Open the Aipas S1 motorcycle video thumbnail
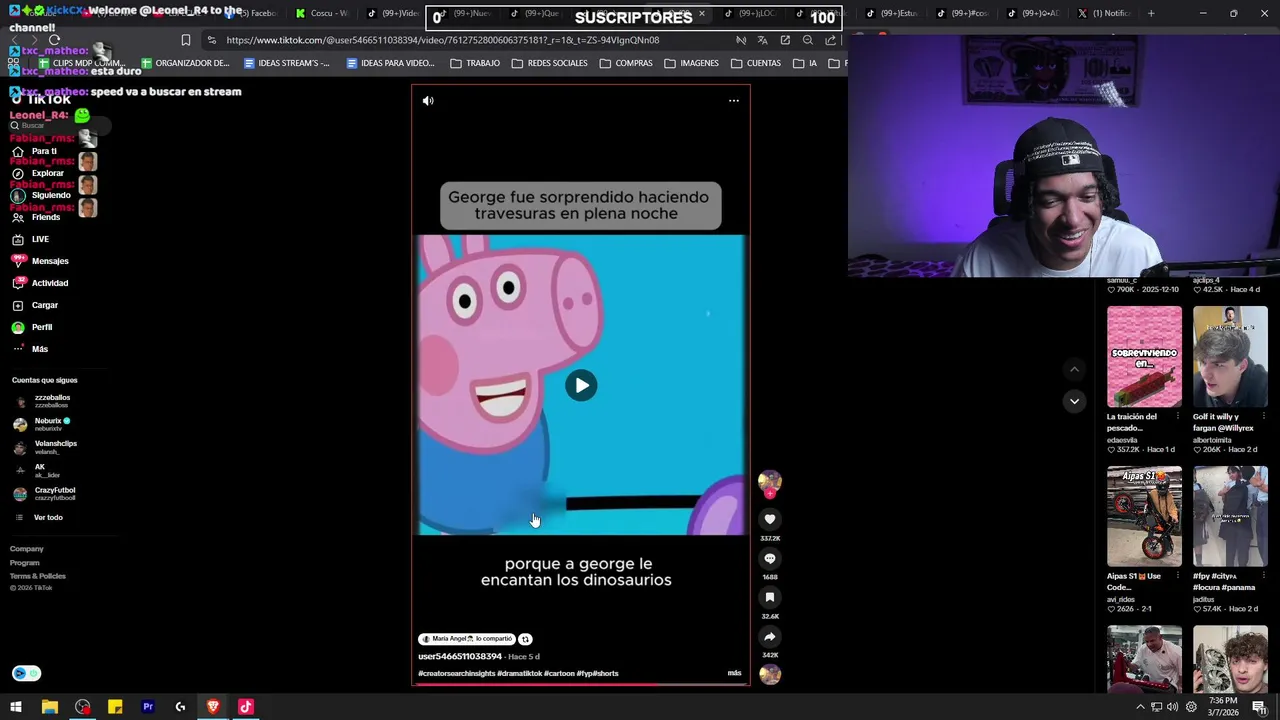 1144,516
